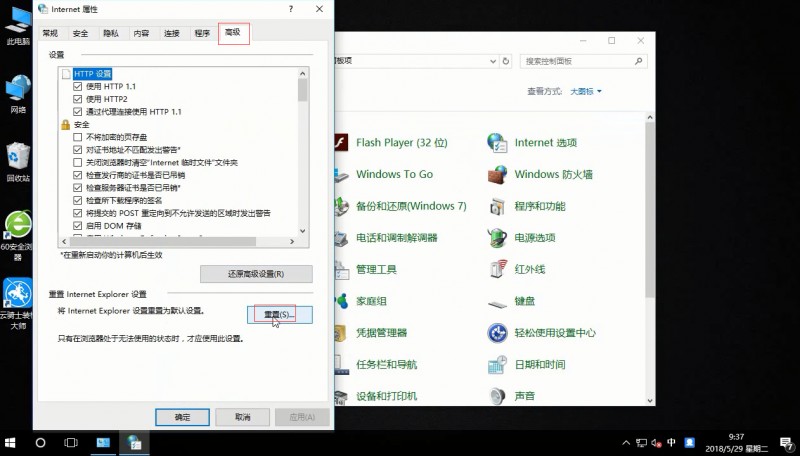
Task: Toggle 使用 HTTP 1.1 checkbox
Action: coord(78,86)
